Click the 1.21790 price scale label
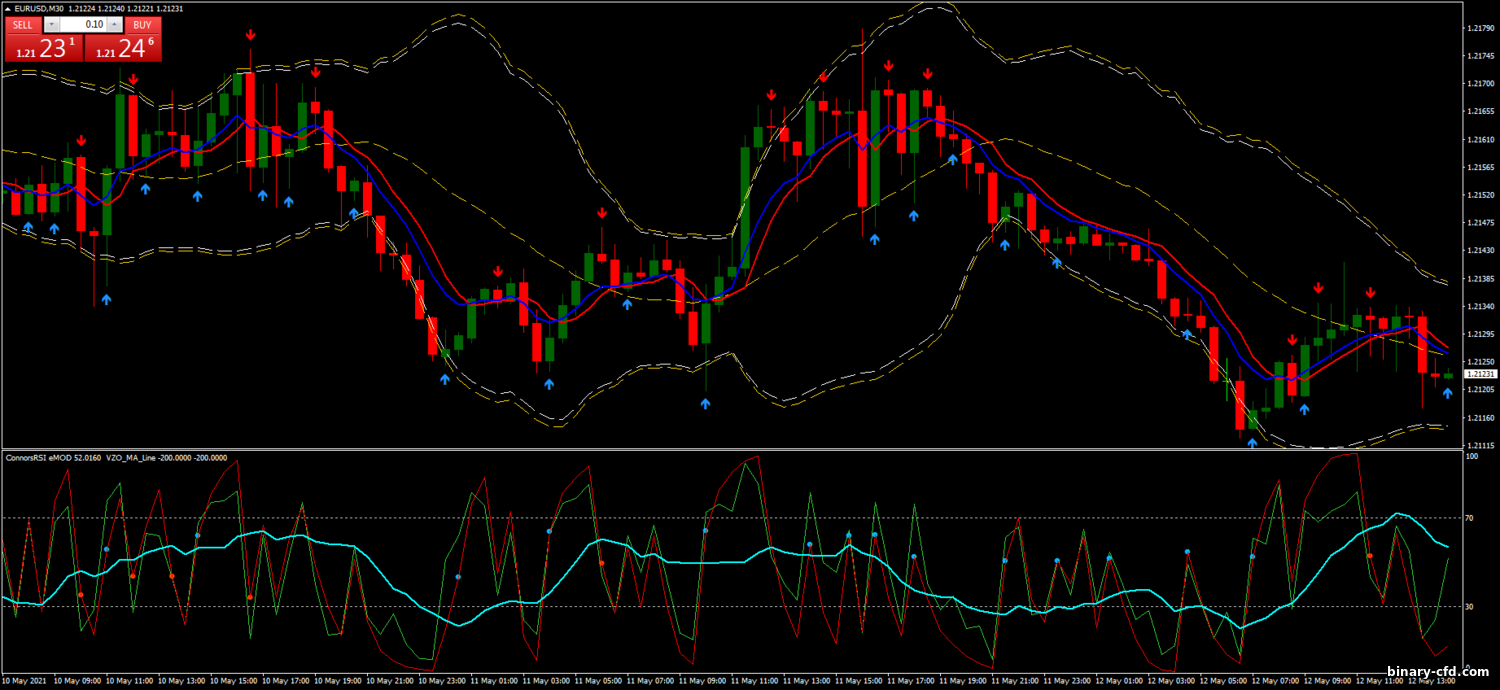The height and width of the screenshot is (690, 1500). pyautogui.click(x=1479, y=28)
